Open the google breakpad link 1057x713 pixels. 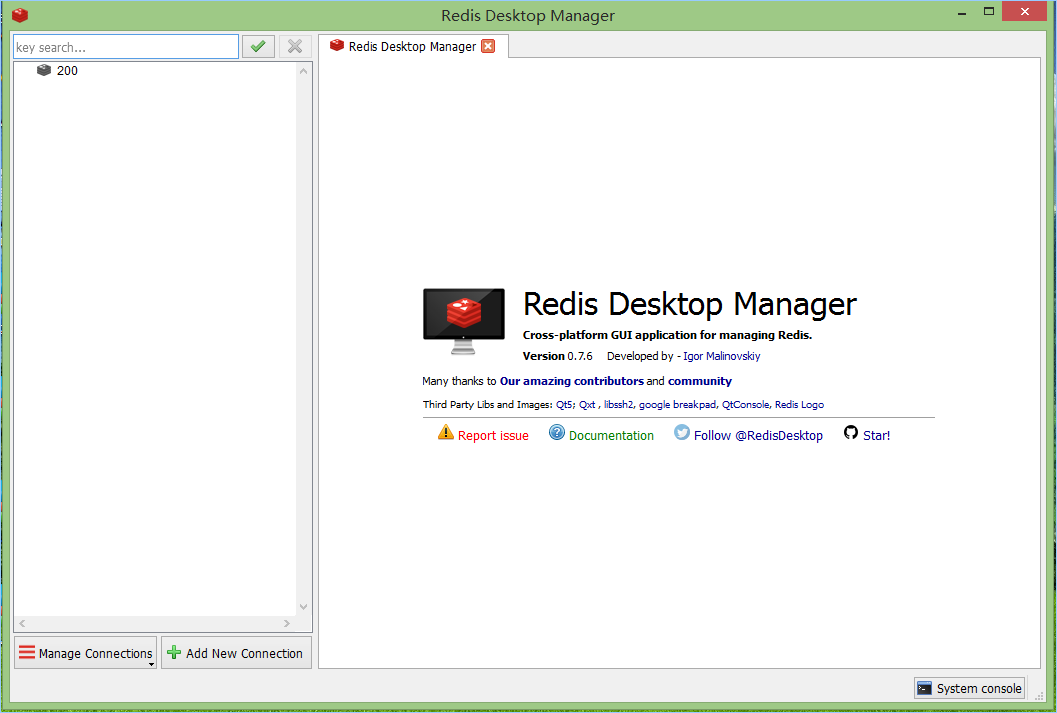(x=677, y=404)
